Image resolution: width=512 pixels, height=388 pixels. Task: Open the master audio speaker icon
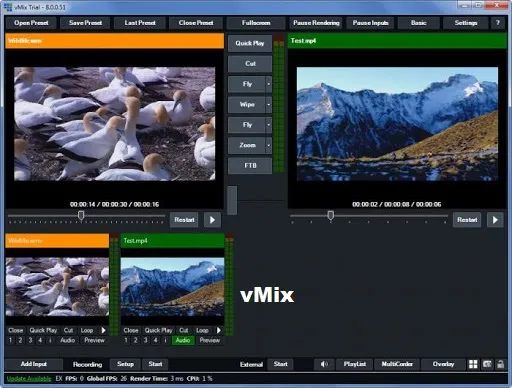coord(324,364)
